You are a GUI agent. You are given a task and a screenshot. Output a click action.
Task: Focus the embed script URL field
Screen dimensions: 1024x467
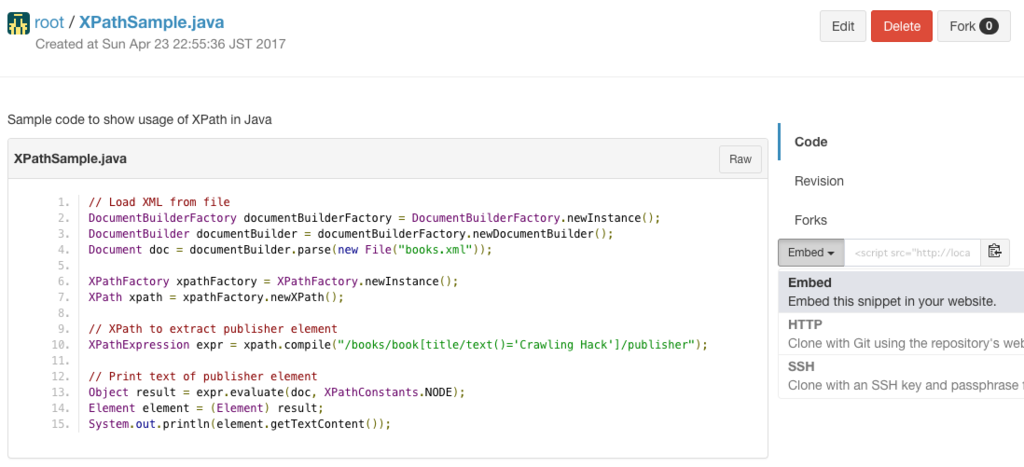coord(912,253)
